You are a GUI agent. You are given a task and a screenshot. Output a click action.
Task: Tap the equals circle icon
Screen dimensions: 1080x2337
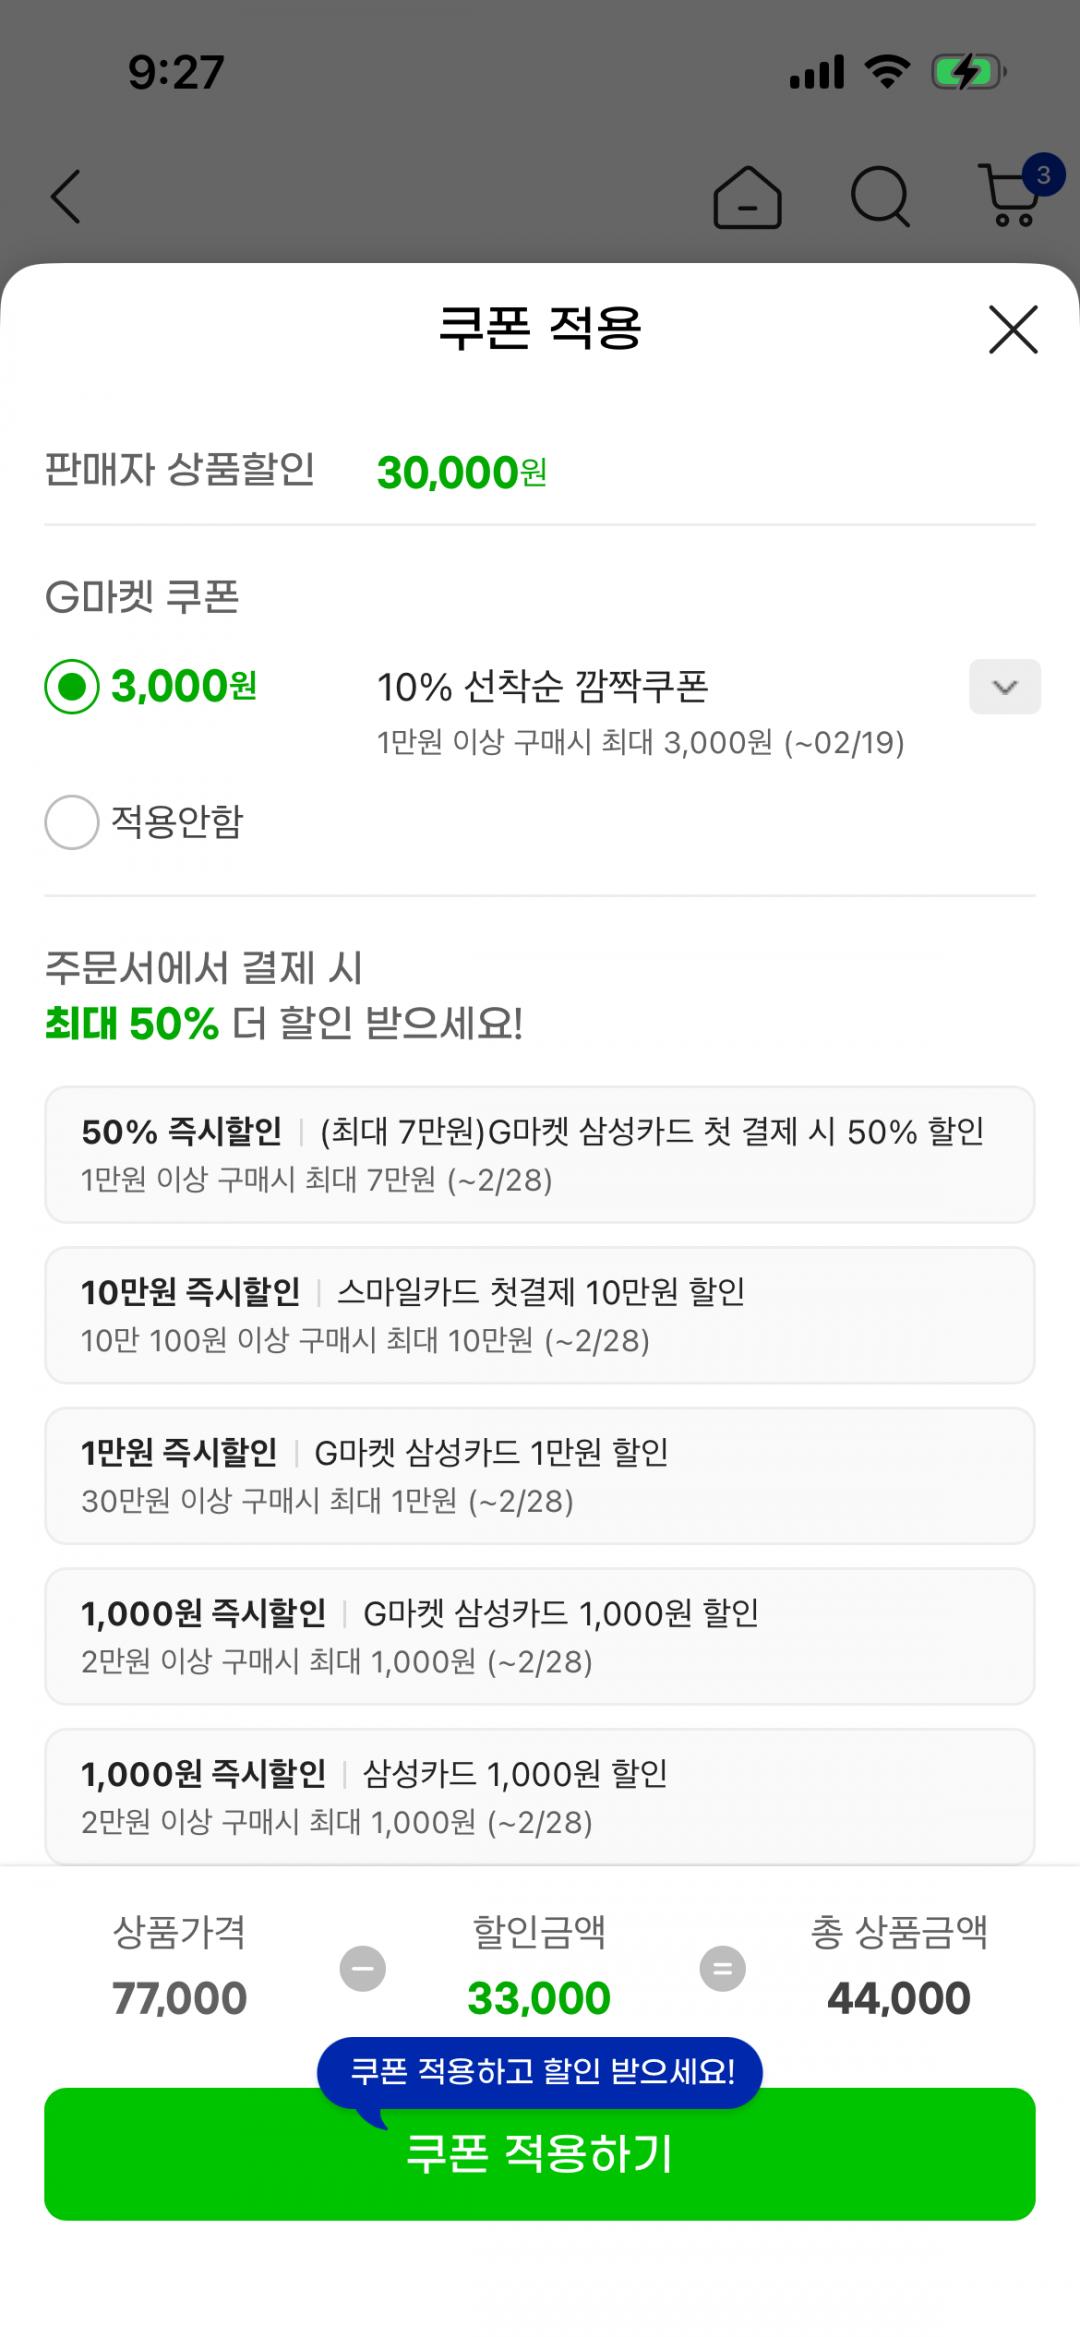tap(722, 1968)
